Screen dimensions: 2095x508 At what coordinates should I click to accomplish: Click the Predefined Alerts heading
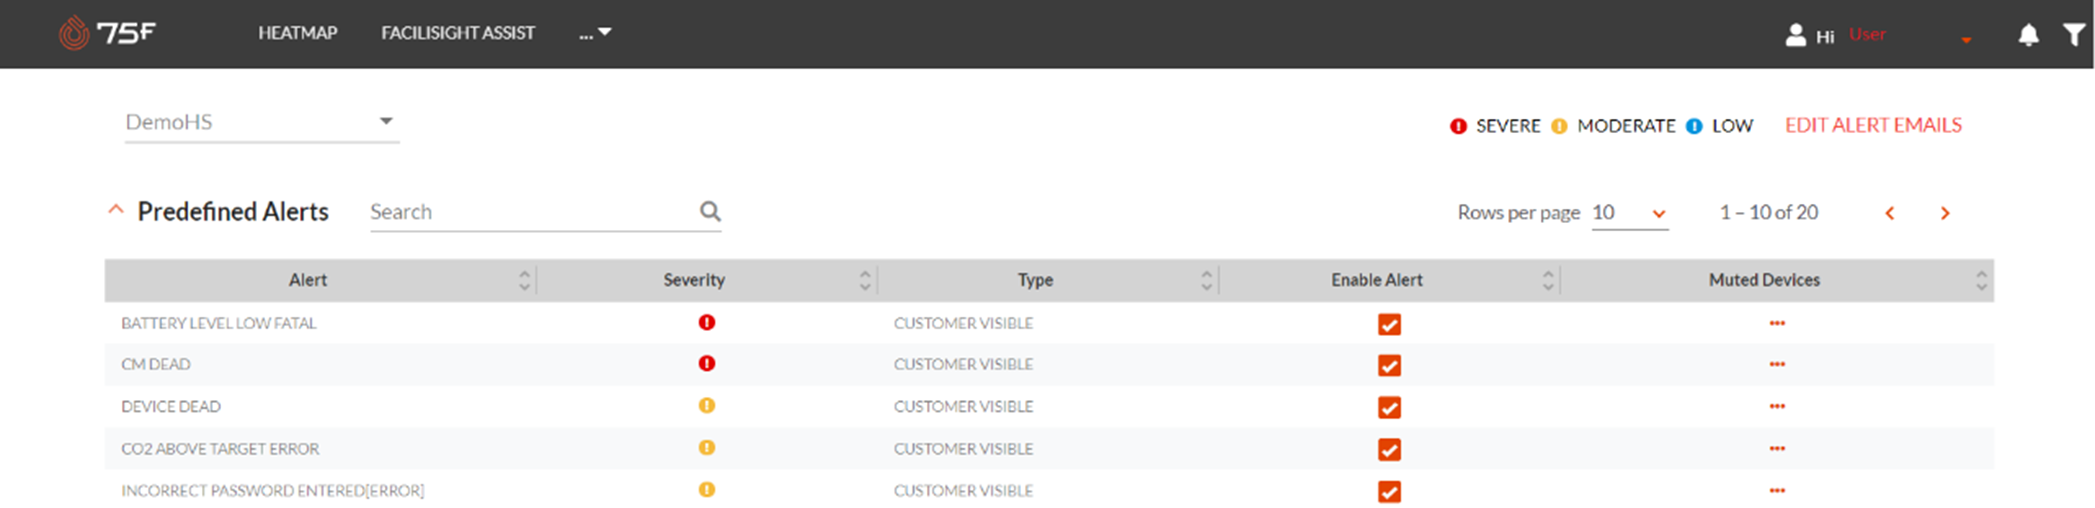[x=233, y=211]
